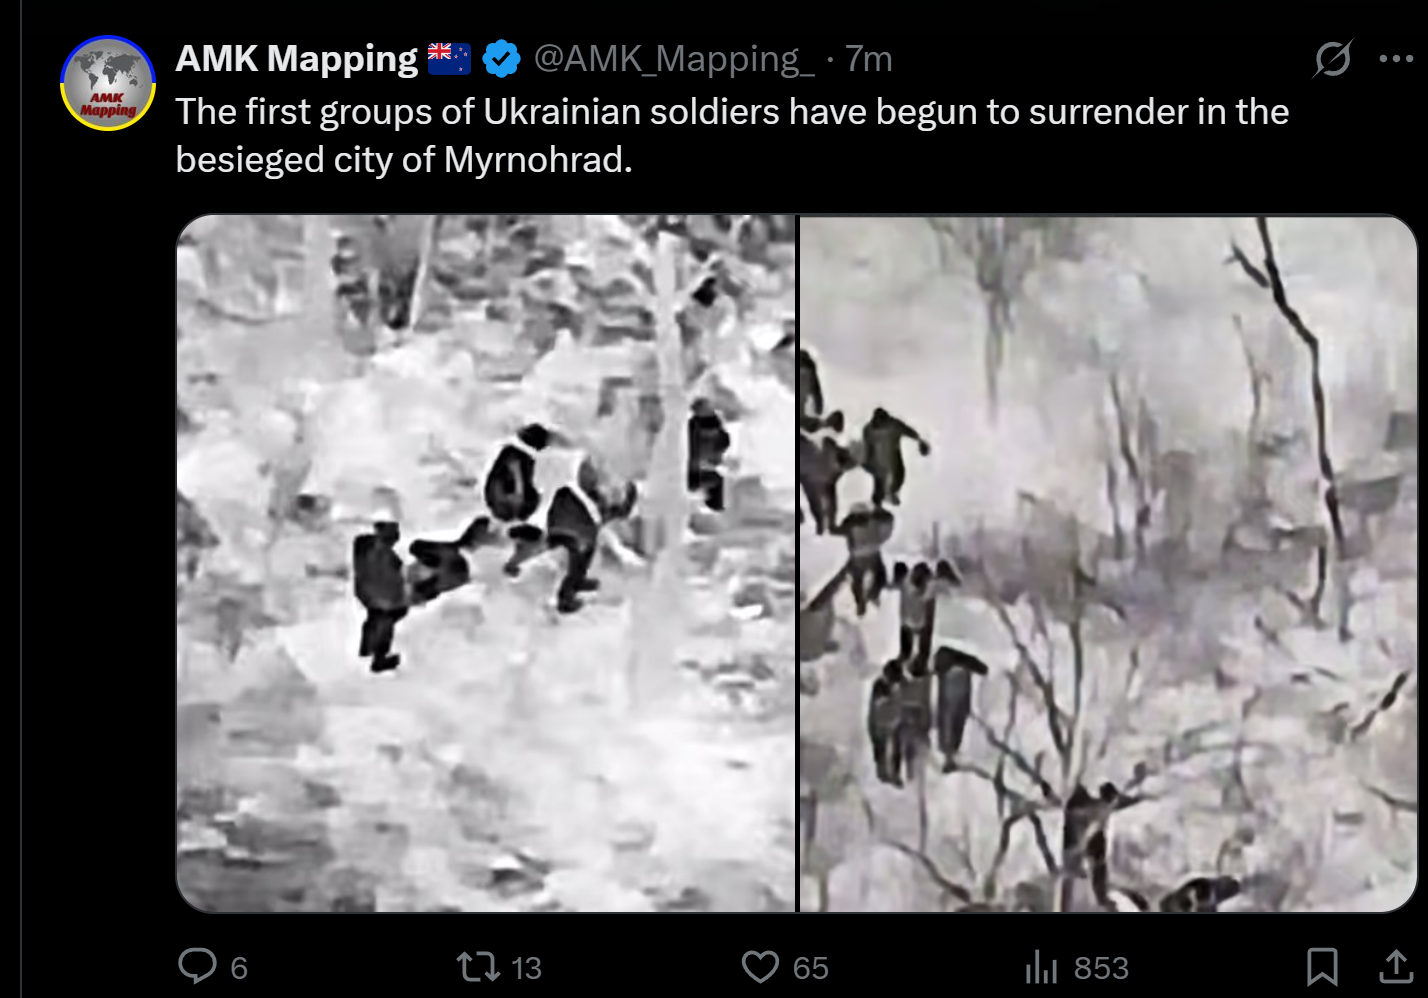This screenshot has height=998, width=1428.
Task: Open the @AMK_Mapping_ handle link
Action: coord(675,59)
